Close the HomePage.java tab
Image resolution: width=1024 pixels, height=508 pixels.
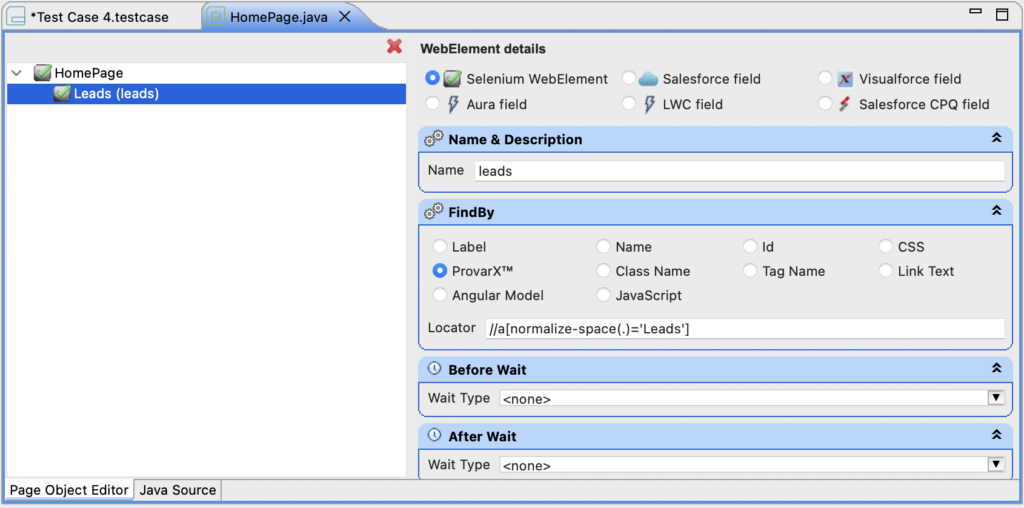point(344,17)
